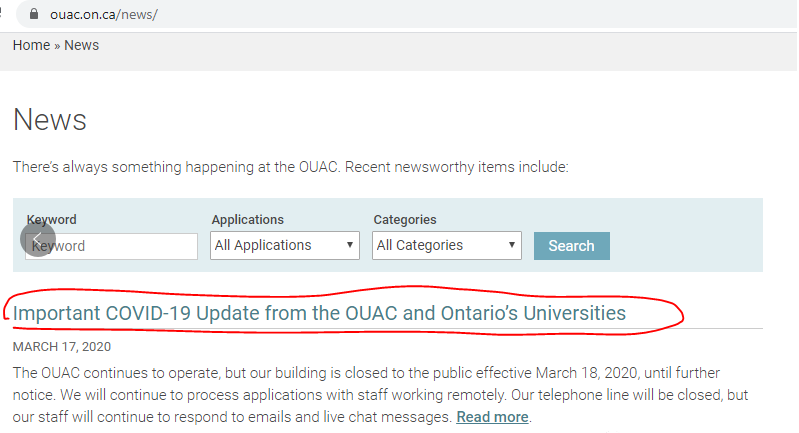
Task: Click the ouac.on.ca/news/ address bar
Action: [408, 14]
